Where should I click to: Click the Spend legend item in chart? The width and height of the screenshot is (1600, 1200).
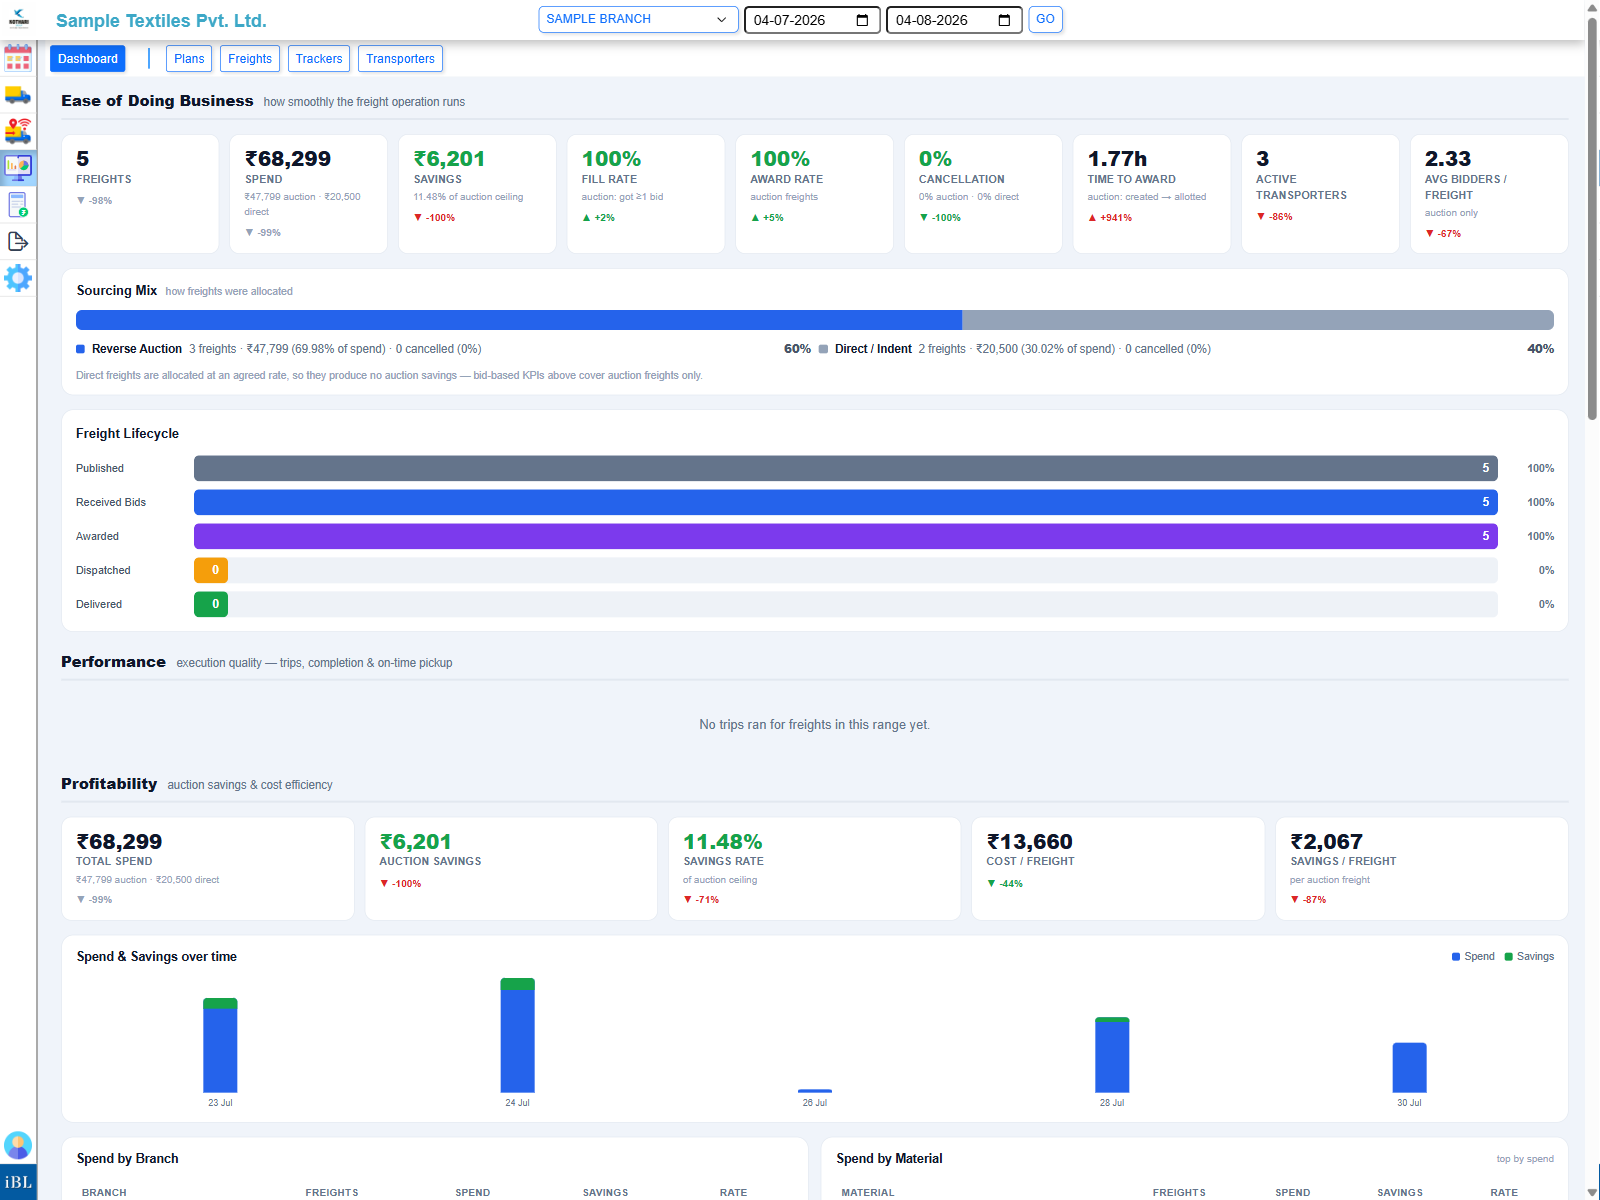point(1473,957)
